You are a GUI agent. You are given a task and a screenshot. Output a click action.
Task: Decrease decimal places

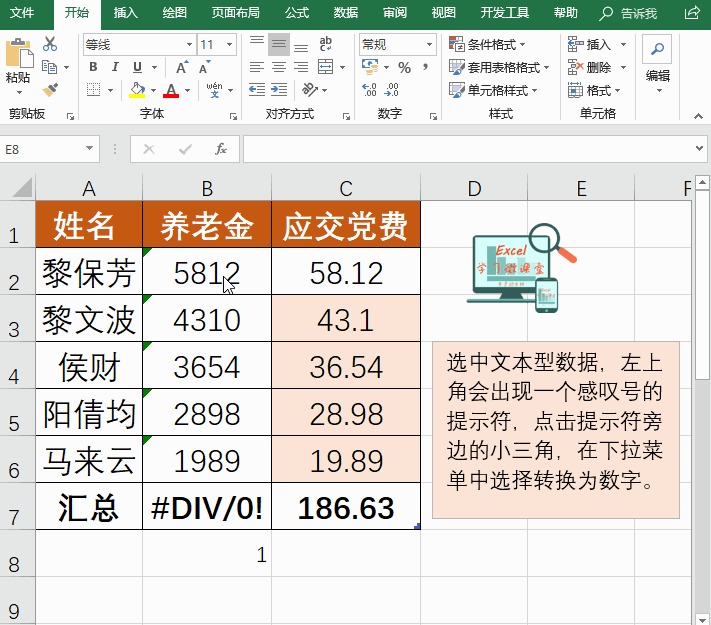pyautogui.click(x=391, y=90)
